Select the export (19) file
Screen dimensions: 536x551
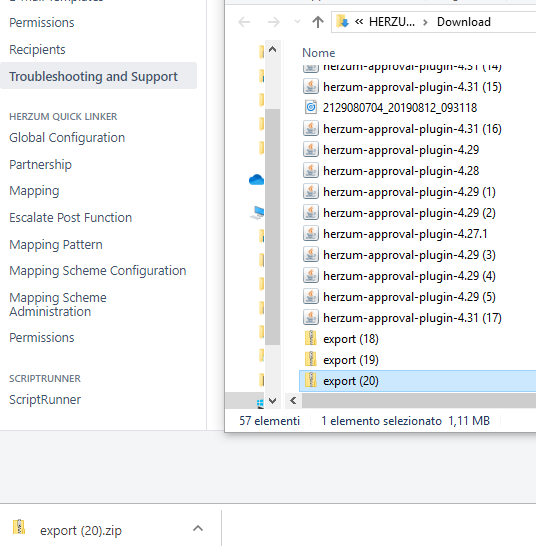coord(350,360)
